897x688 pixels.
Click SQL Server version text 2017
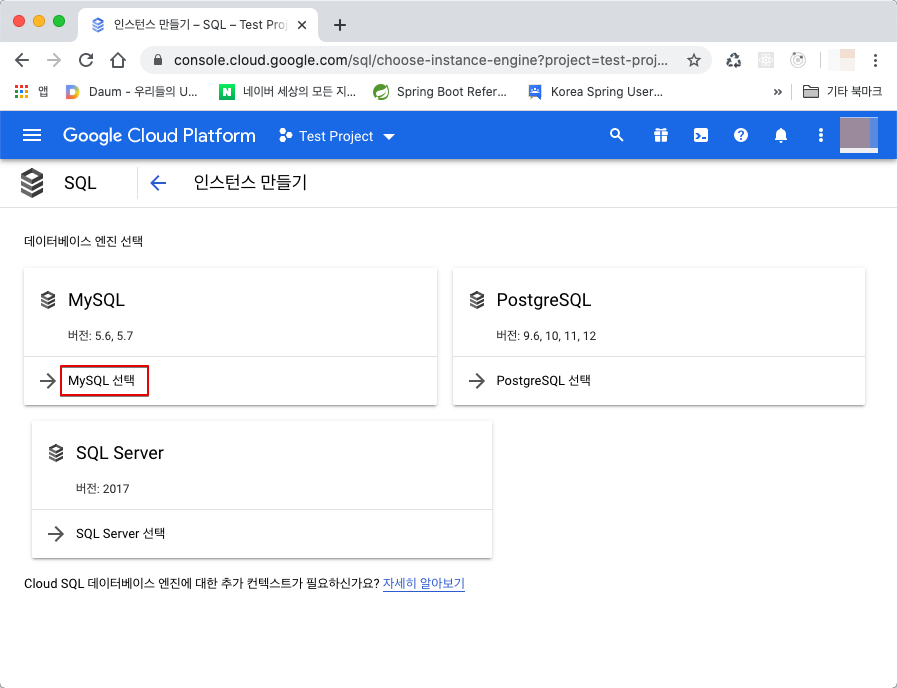pos(103,489)
